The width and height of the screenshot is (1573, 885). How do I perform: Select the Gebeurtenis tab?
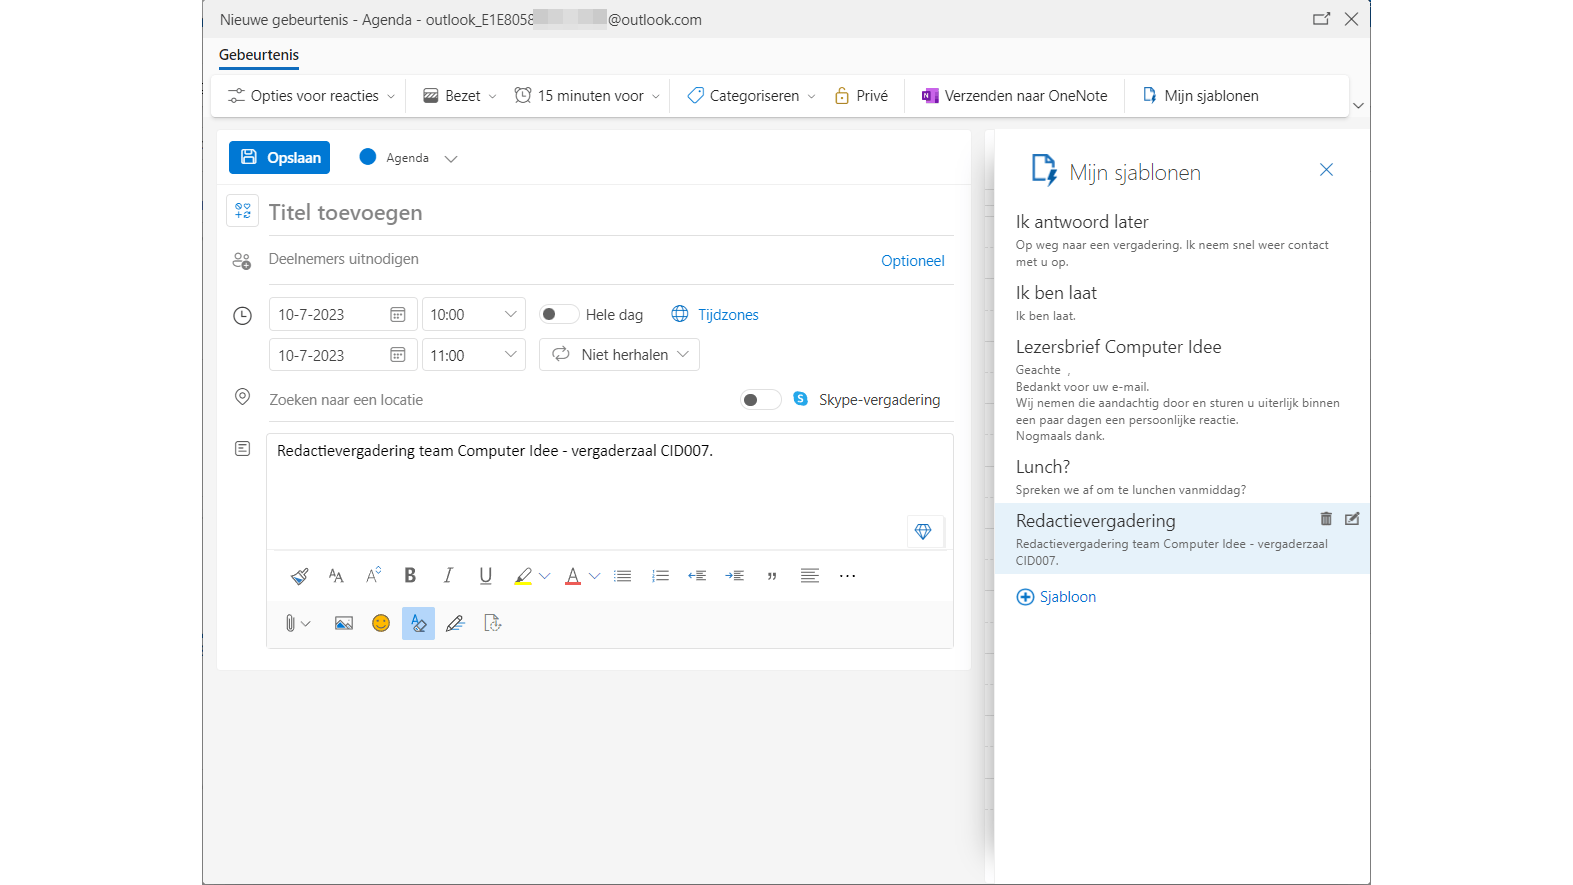(259, 55)
